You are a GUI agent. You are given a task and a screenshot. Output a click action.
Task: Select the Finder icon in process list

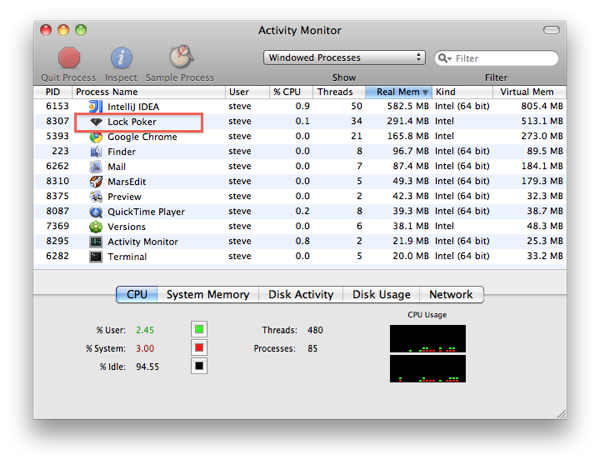[96, 152]
